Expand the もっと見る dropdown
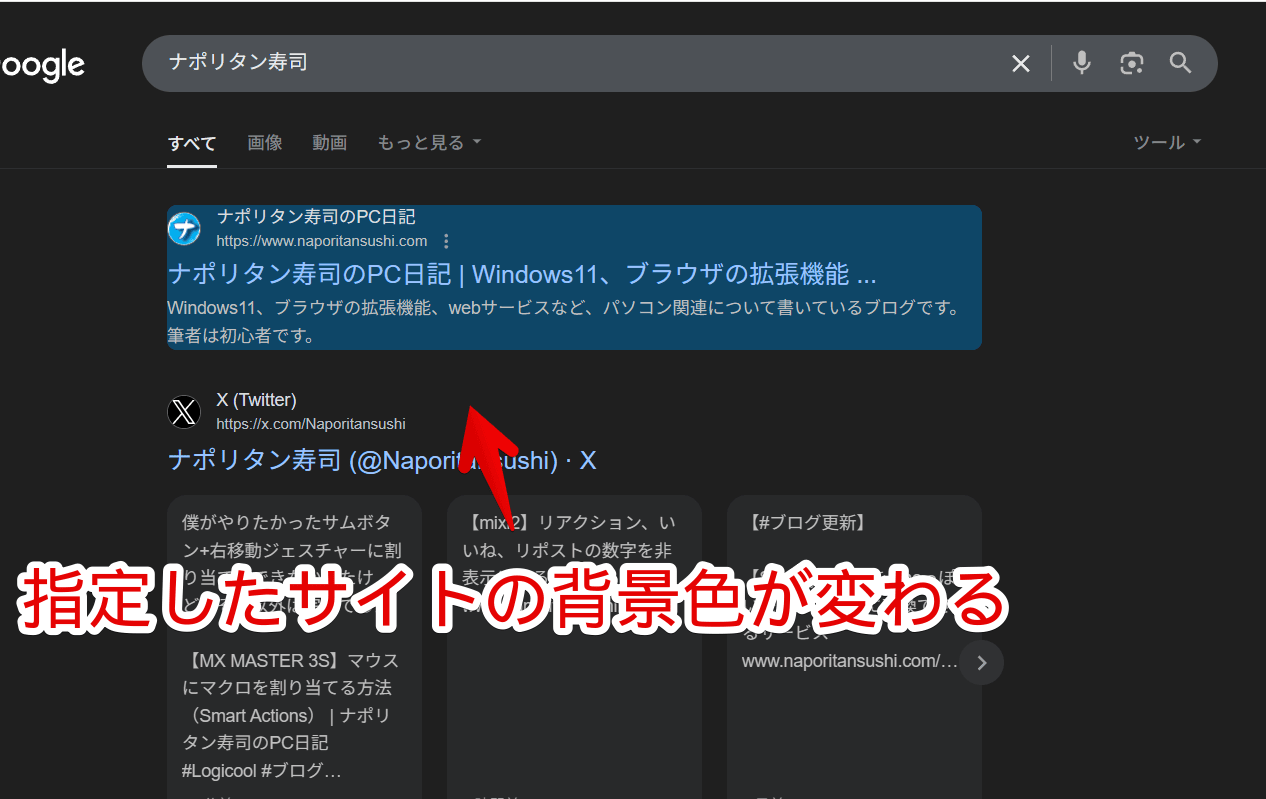This screenshot has width=1266, height=799. (x=429, y=143)
